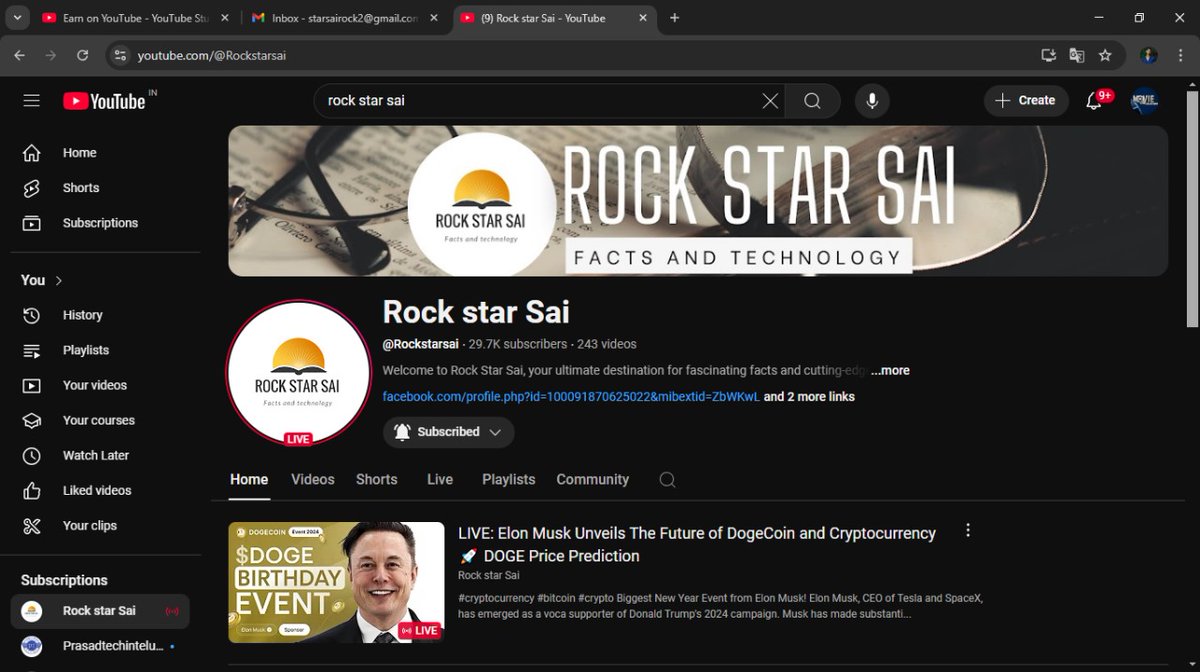
Task: Bookmark this page with star icon
Action: (1105, 55)
